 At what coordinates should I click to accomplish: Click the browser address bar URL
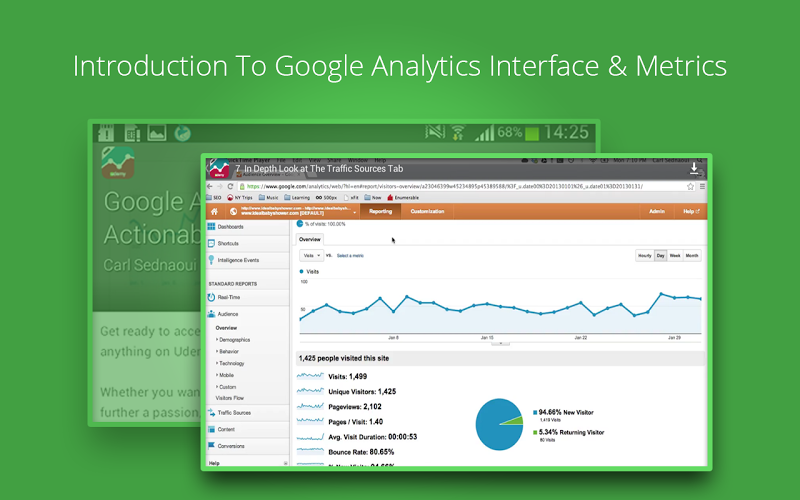point(444,187)
